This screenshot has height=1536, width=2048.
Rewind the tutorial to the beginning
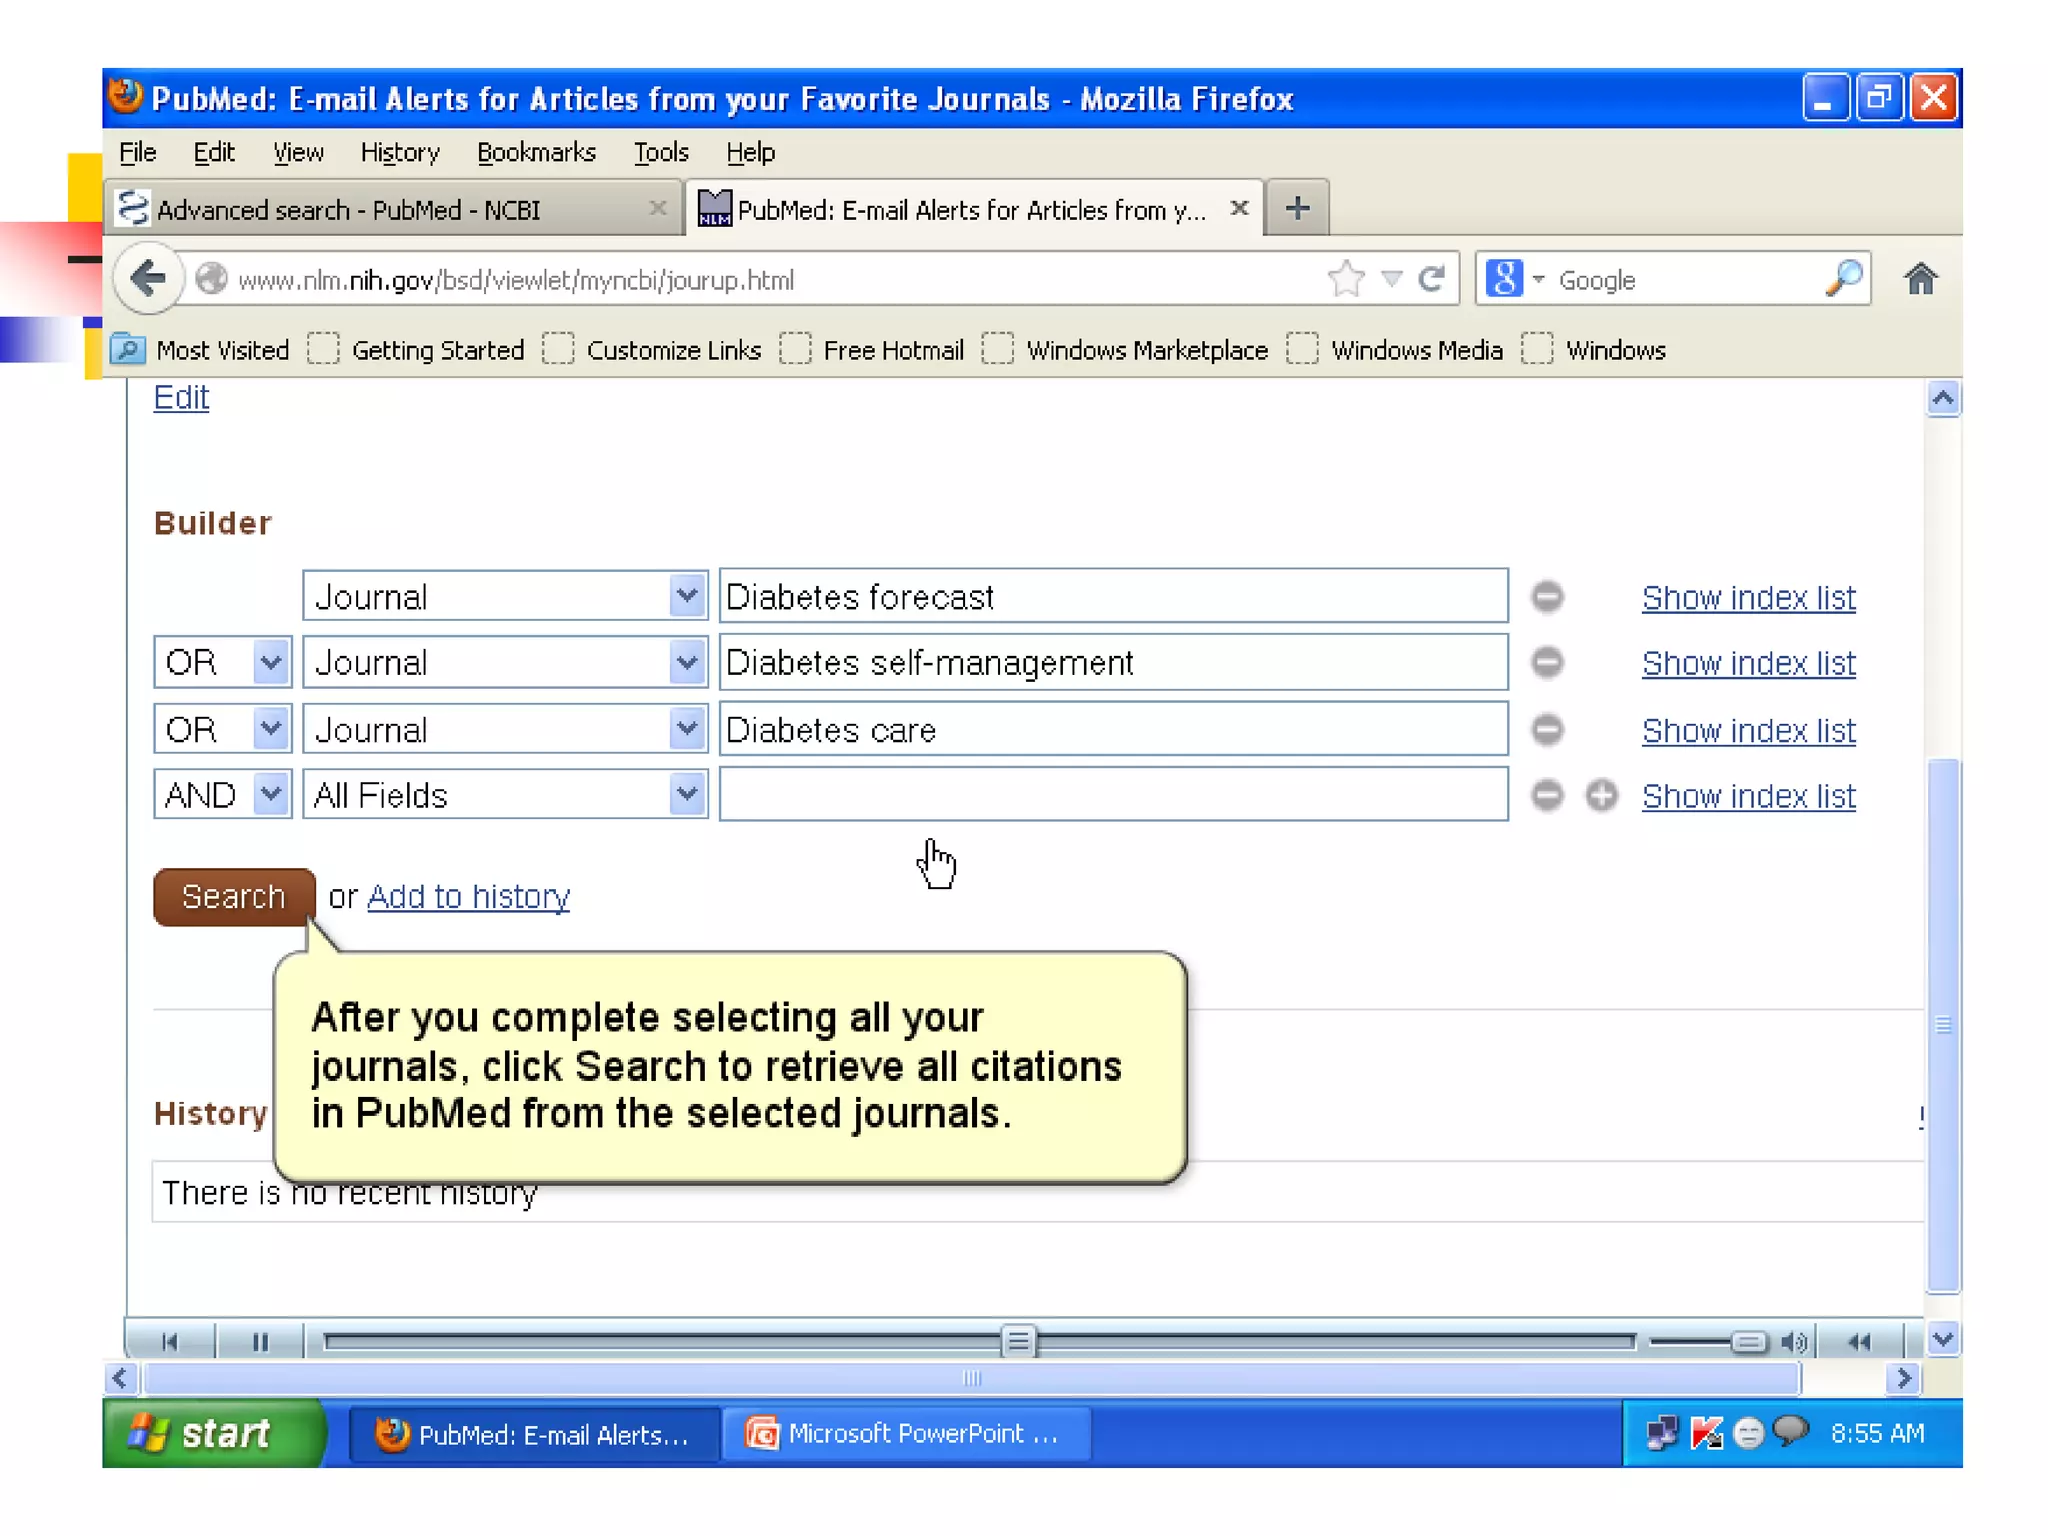[x=169, y=1342]
